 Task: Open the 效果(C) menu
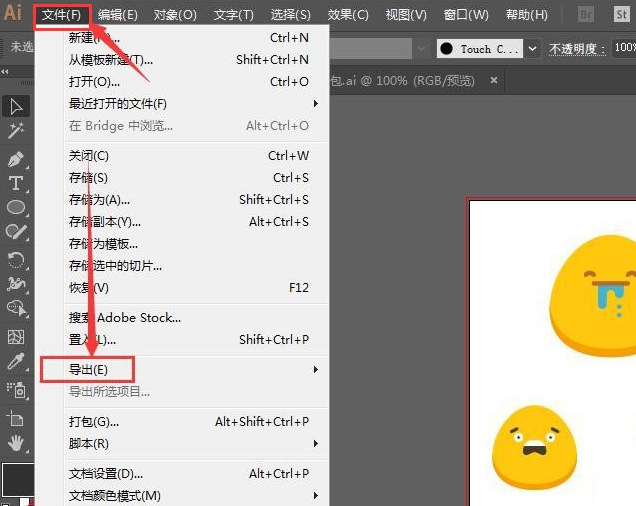tap(348, 15)
